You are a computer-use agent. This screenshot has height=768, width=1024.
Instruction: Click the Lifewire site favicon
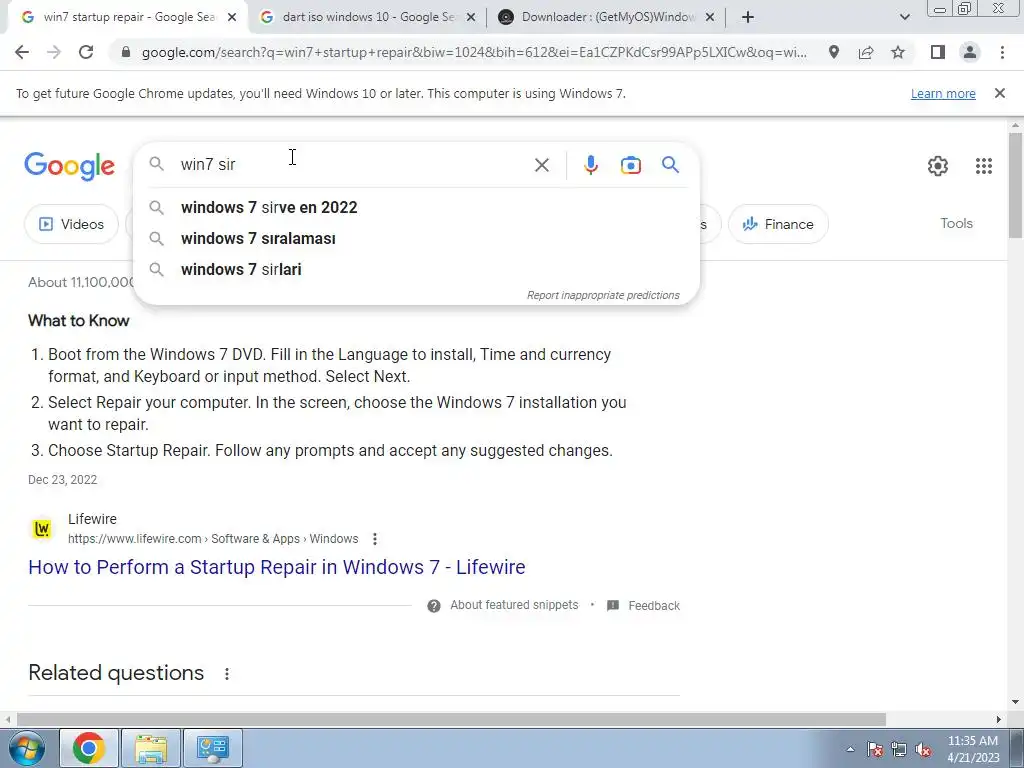[x=42, y=528]
